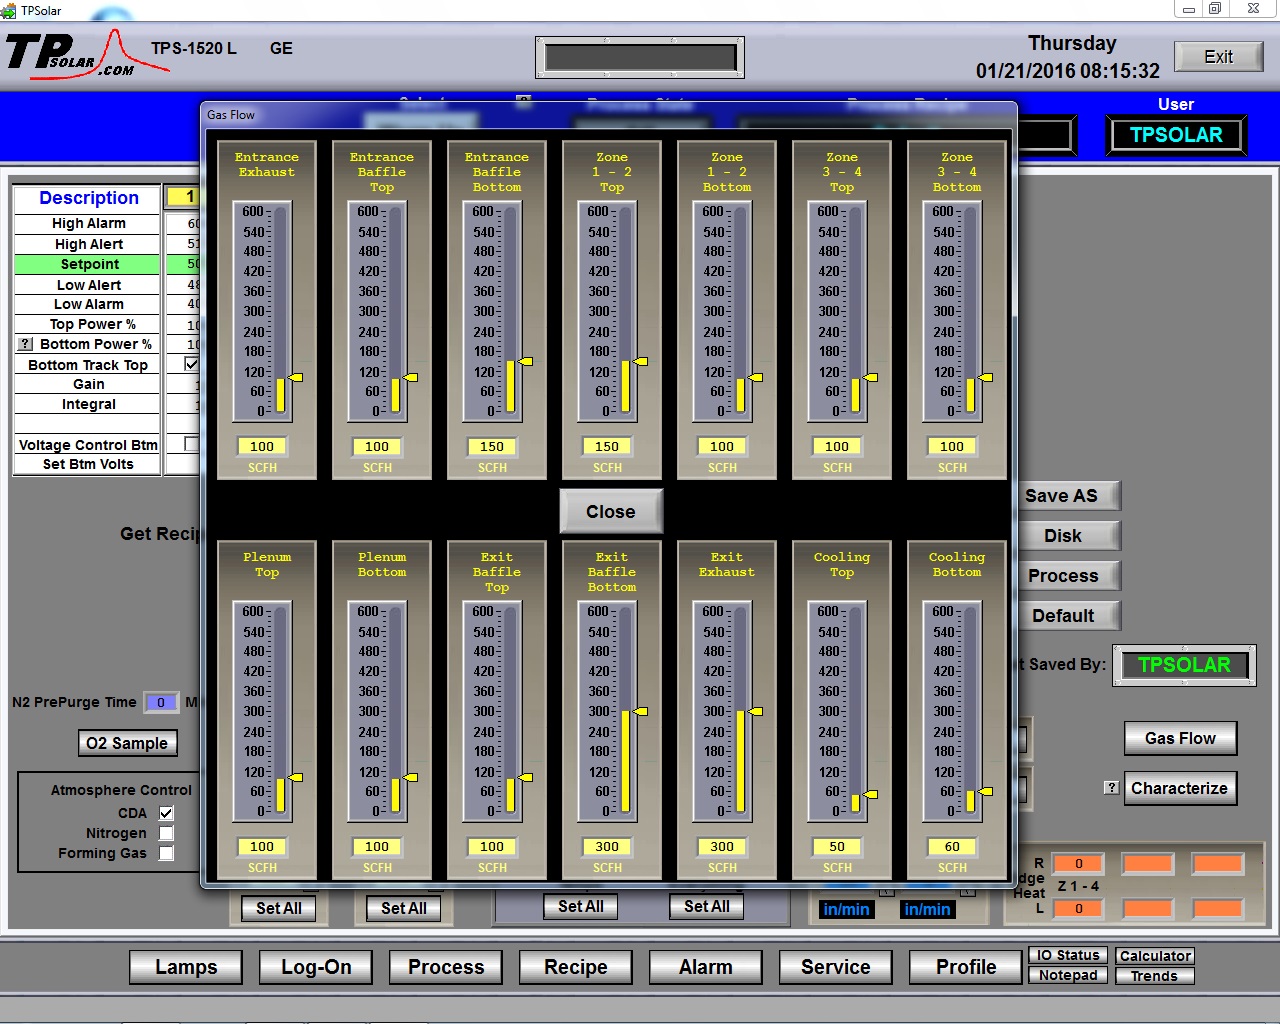Click the Gas Flow button on main screen

click(1181, 738)
